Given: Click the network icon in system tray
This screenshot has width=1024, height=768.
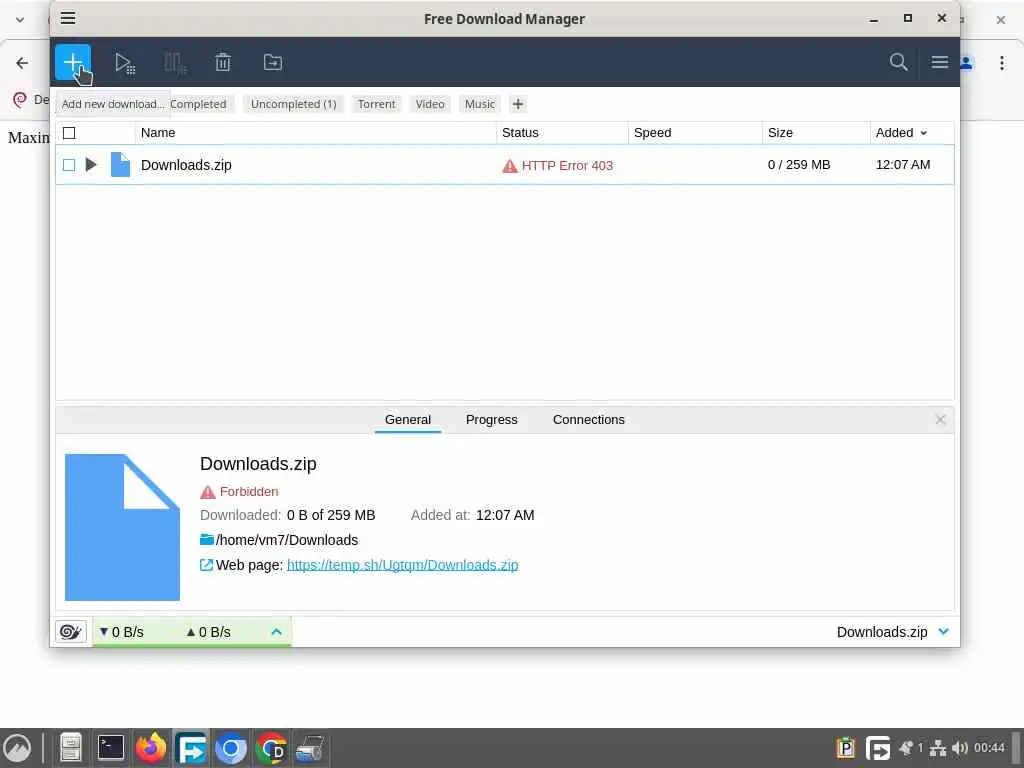Looking at the screenshot, I should click(938, 748).
